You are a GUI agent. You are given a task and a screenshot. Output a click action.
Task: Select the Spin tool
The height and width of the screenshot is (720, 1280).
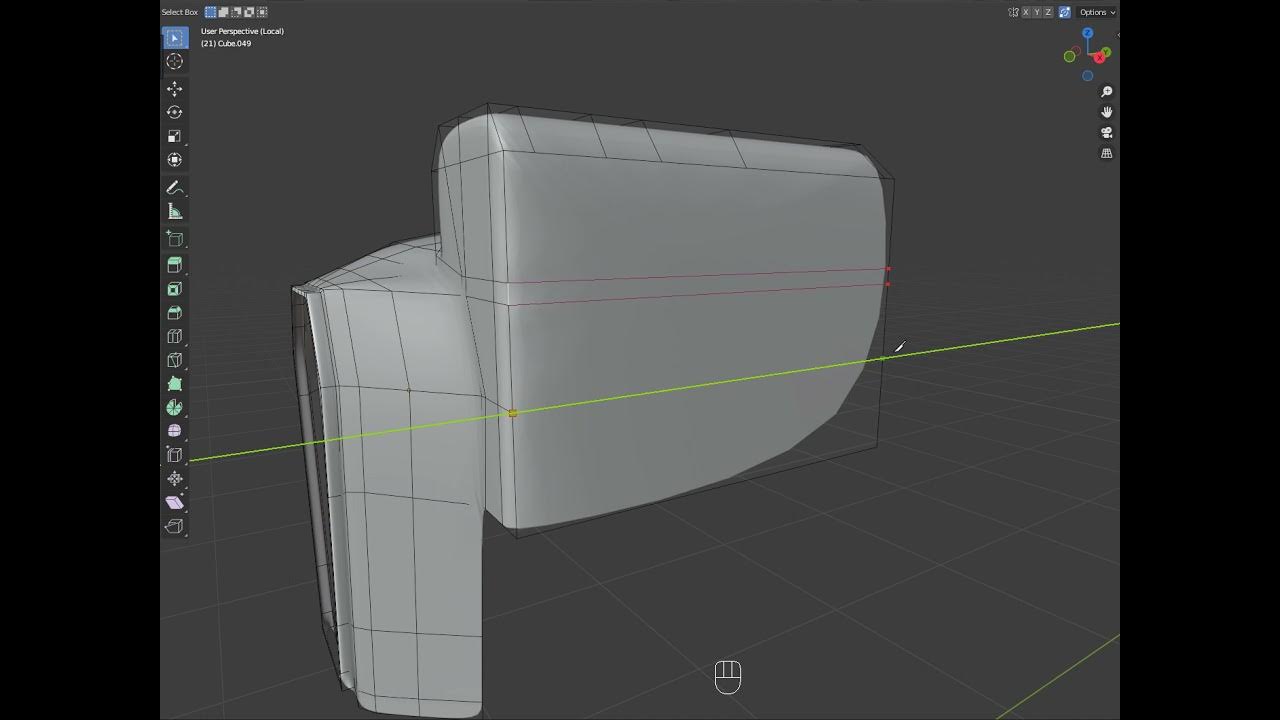click(175, 408)
